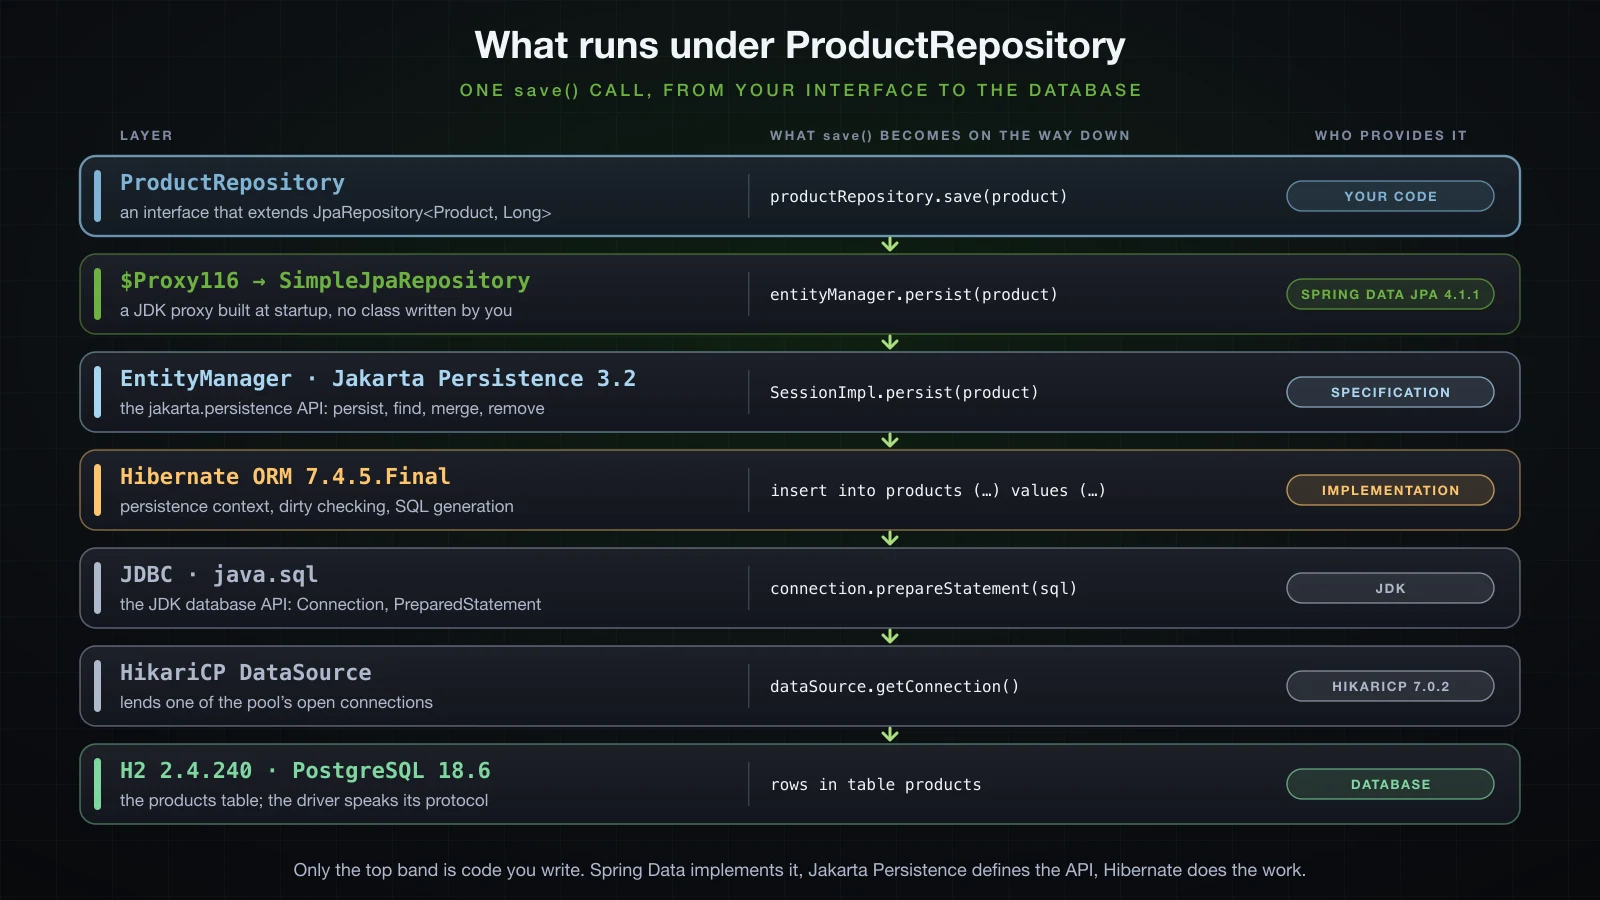Click the text "the jakarta.persistence API: persist, find, merge, remove"
Screen dimensions: 1600x900
click(x=332, y=408)
